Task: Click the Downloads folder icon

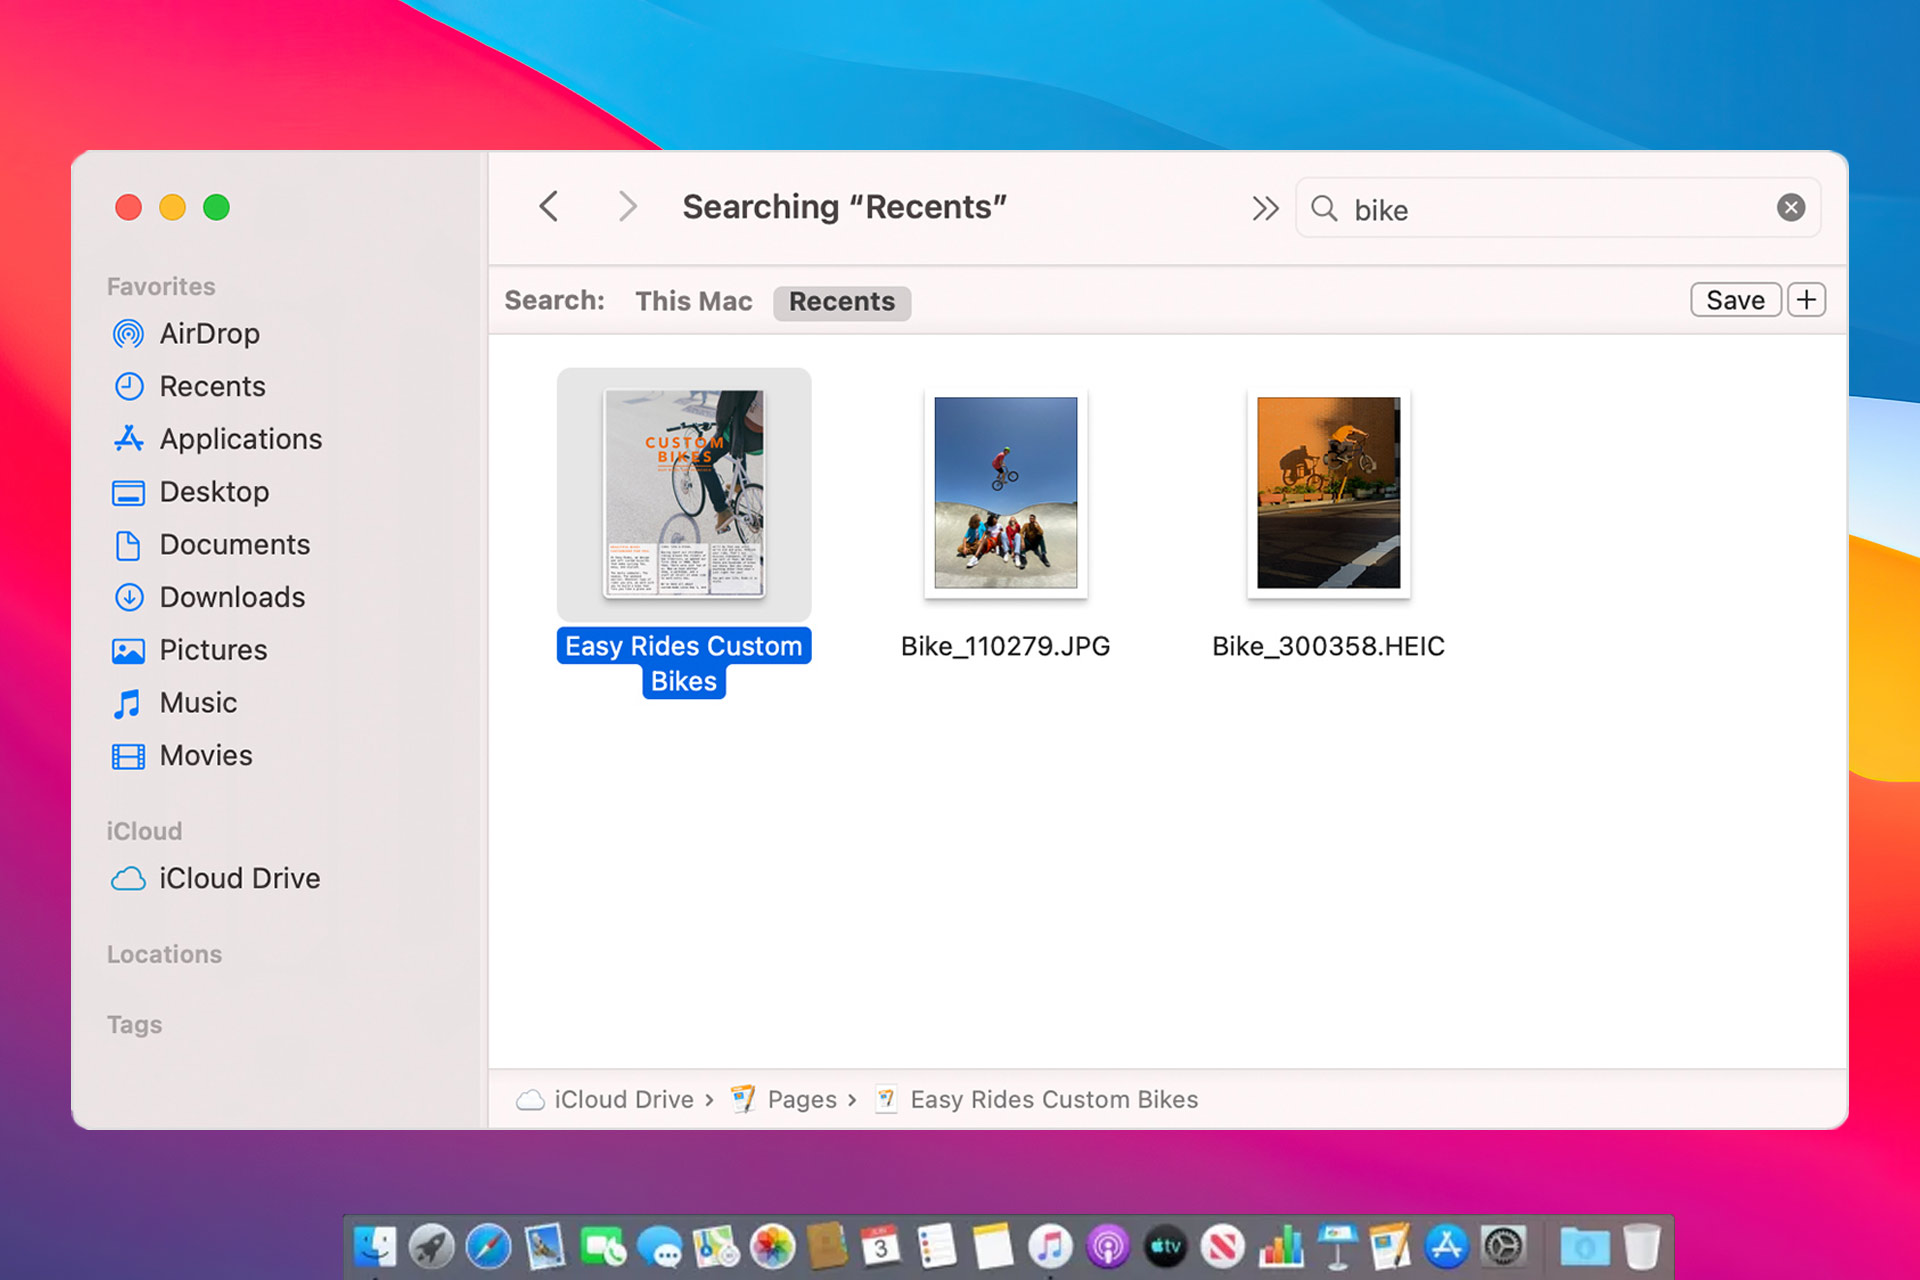Action: (130, 597)
